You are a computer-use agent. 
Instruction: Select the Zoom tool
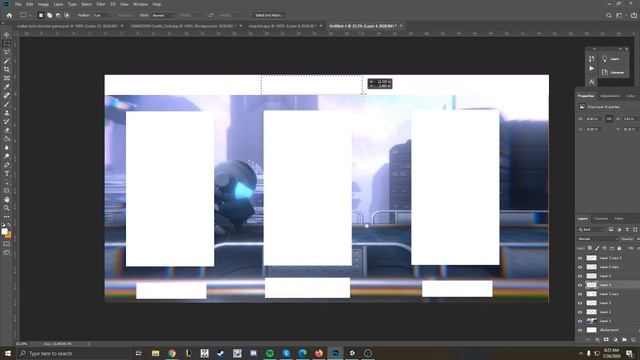(x=7, y=208)
